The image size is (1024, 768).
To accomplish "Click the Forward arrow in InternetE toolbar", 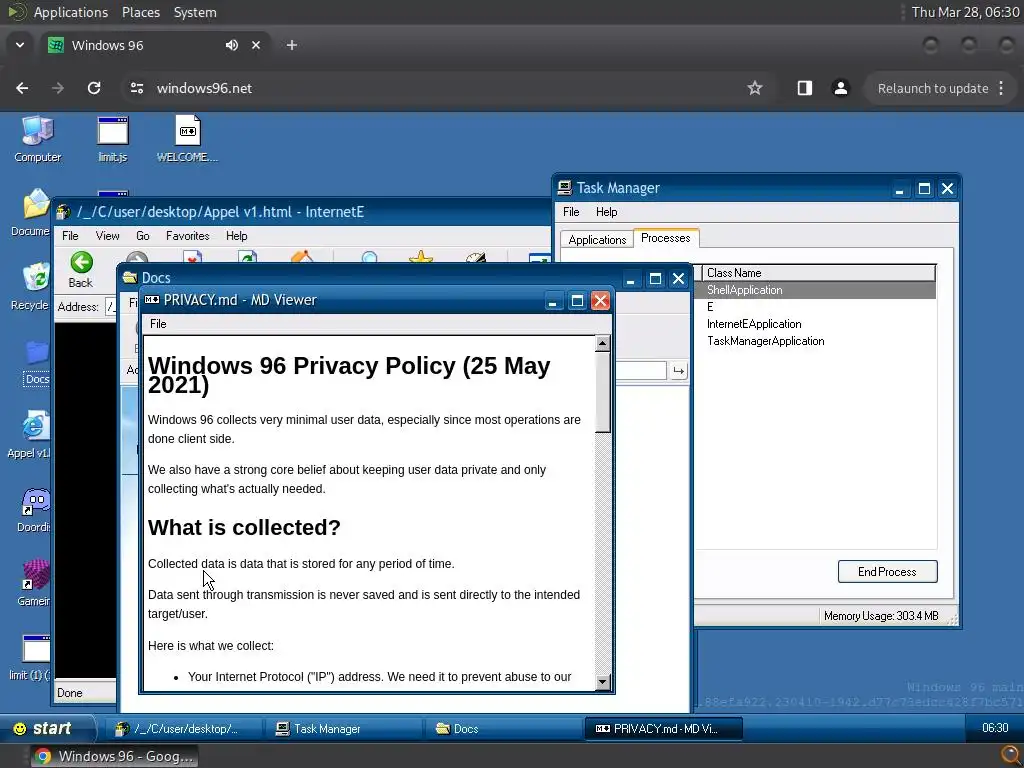I will 136,257.
